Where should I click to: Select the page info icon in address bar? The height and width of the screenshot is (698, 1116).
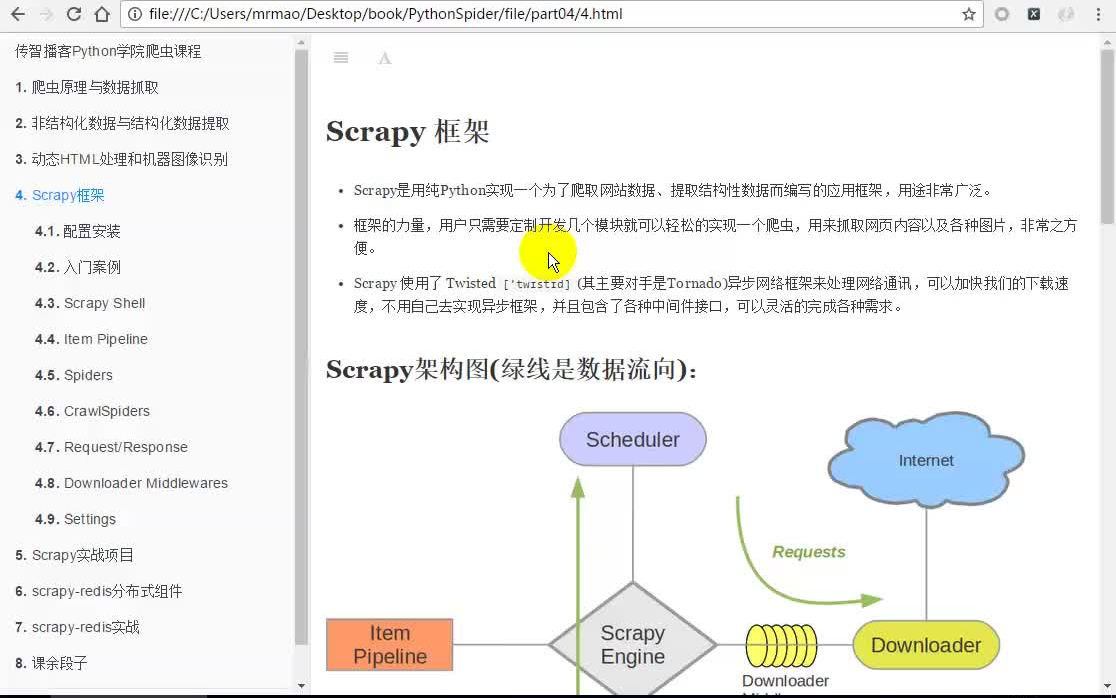134,15
